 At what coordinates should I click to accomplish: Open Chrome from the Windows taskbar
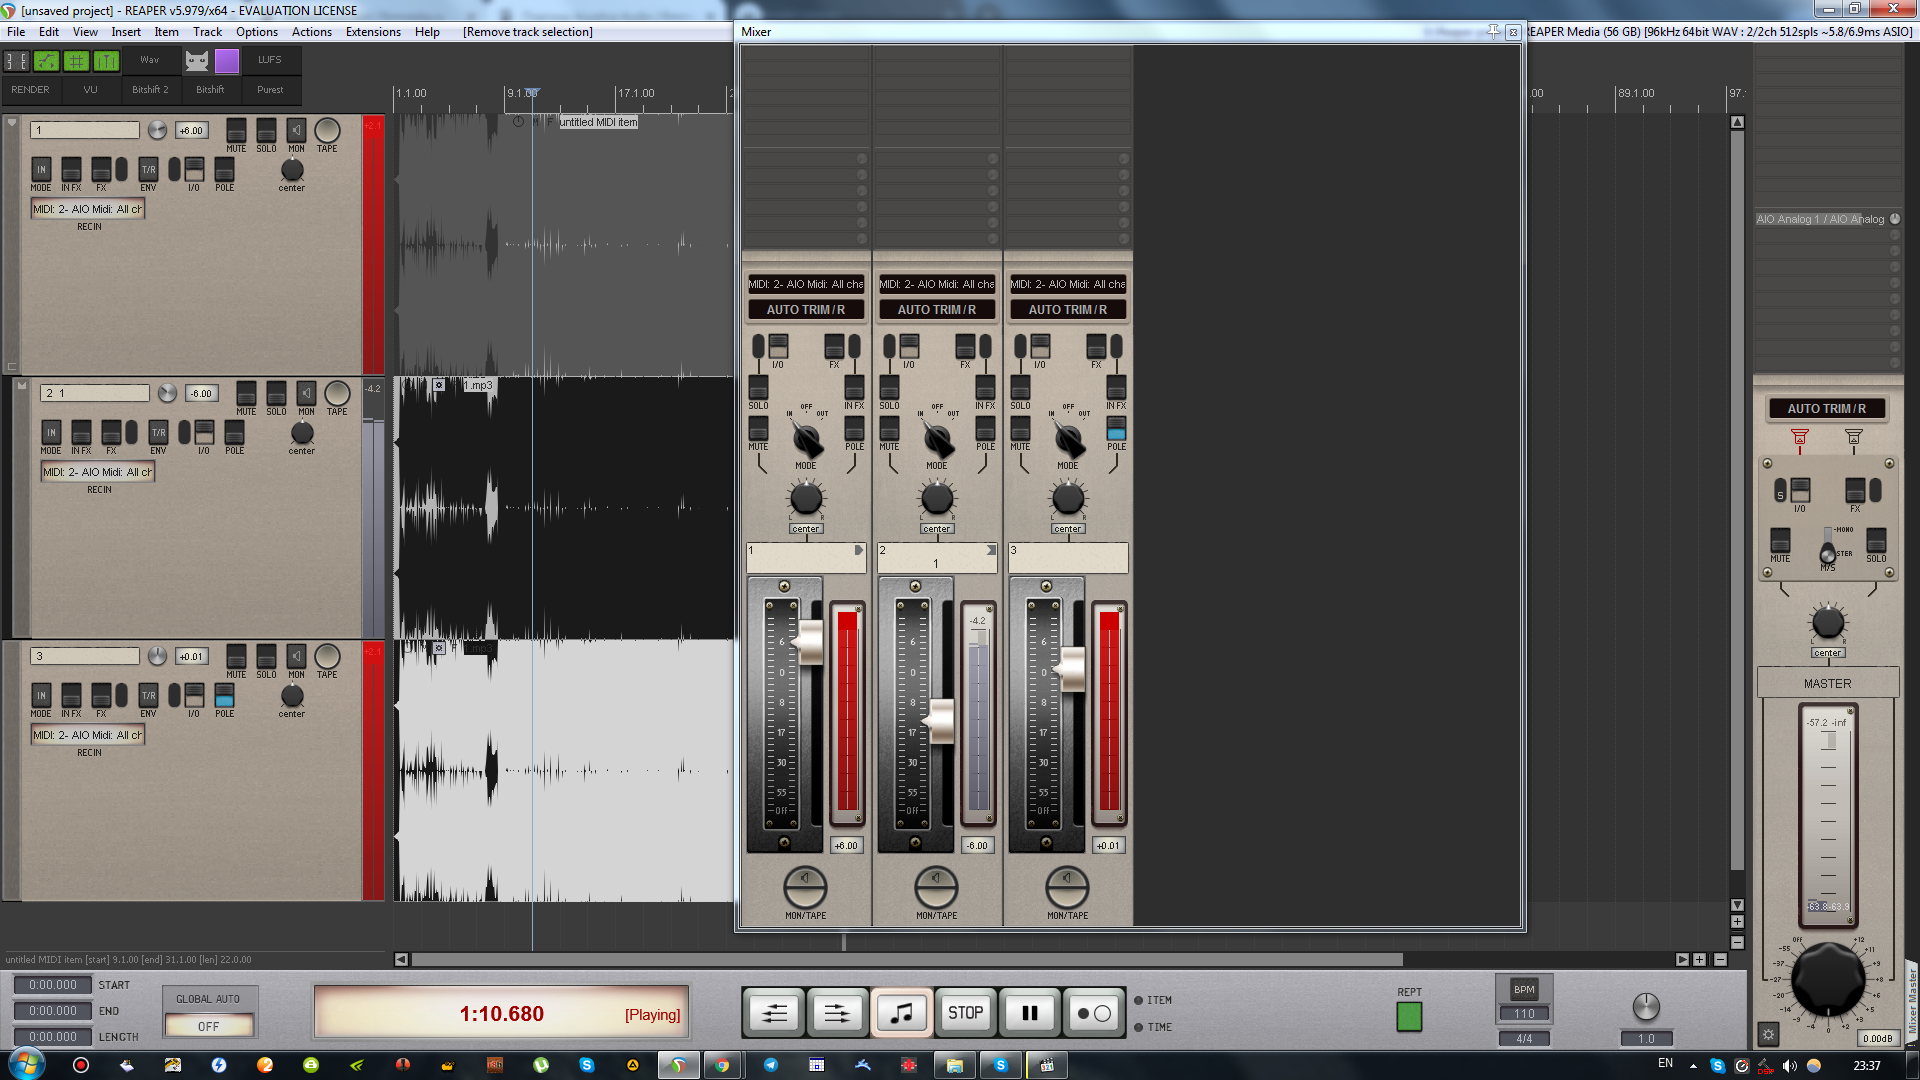(x=722, y=1065)
